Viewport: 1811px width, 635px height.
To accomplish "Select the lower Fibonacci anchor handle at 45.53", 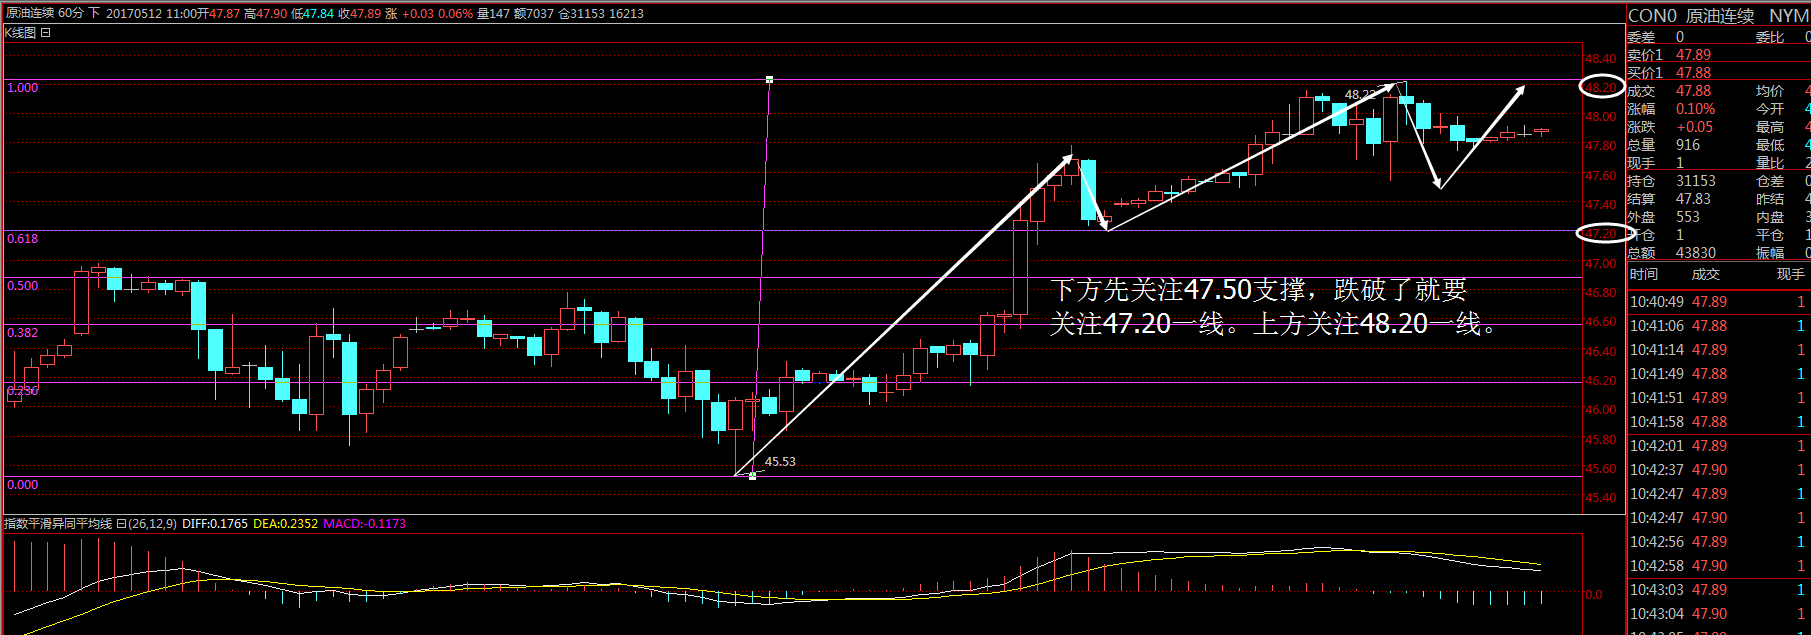I will tap(752, 475).
